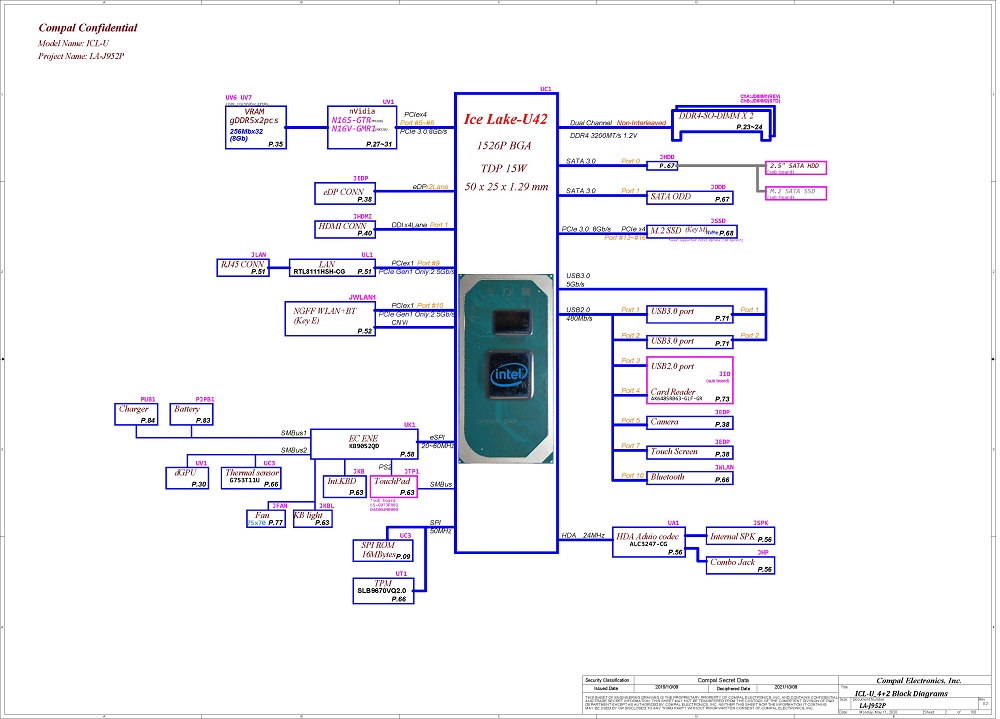Select the "Compal Confidential" heading
This screenshot has height=719, width=1000.
(87, 28)
